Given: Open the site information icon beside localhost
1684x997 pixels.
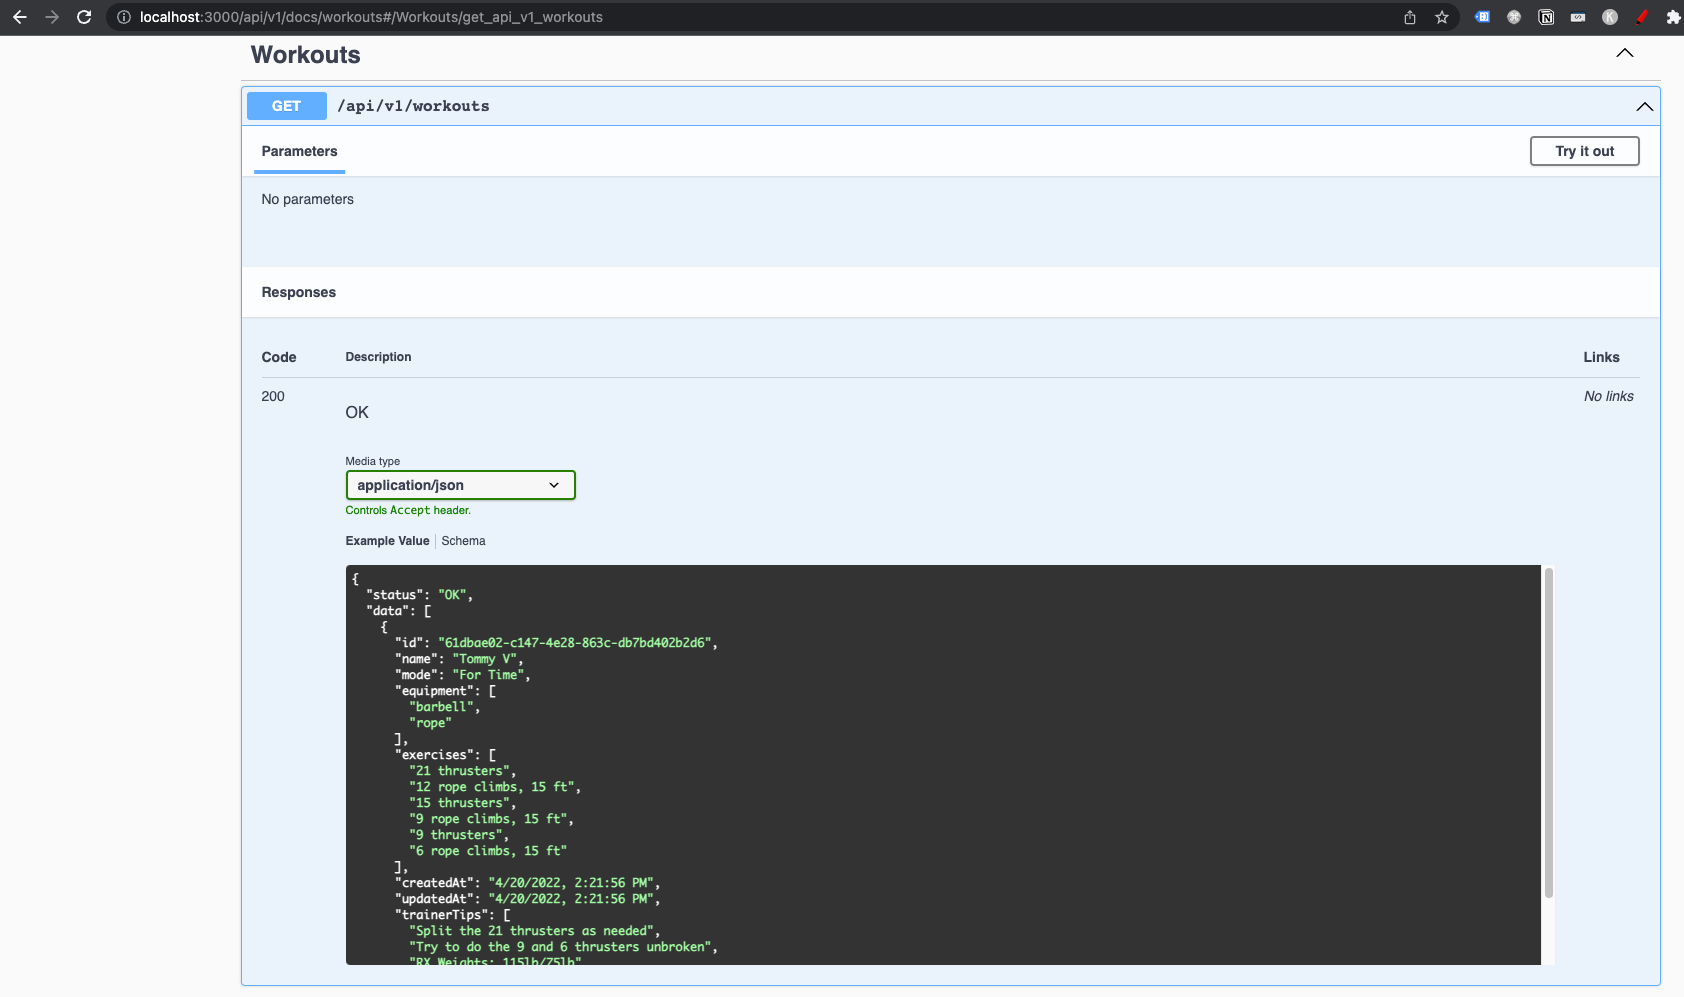Looking at the screenshot, I should click(124, 17).
